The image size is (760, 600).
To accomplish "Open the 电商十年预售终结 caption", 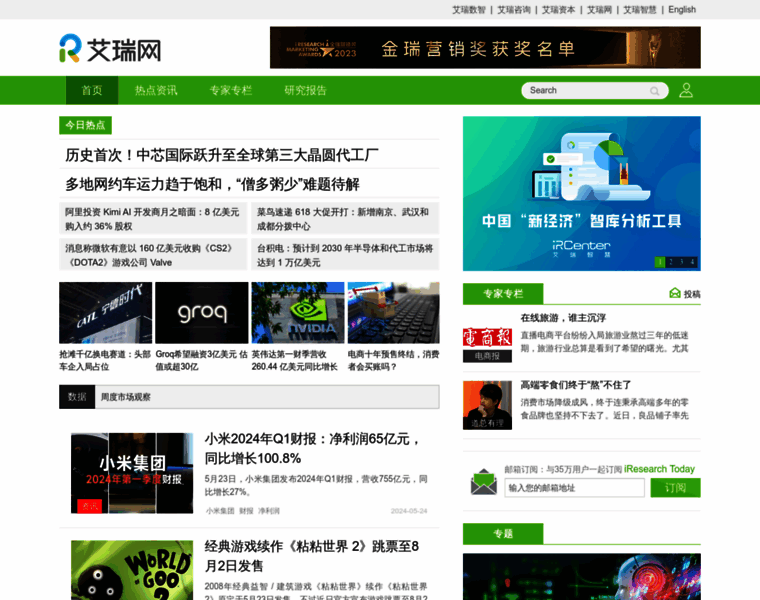I will pyautogui.click(x=394, y=360).
